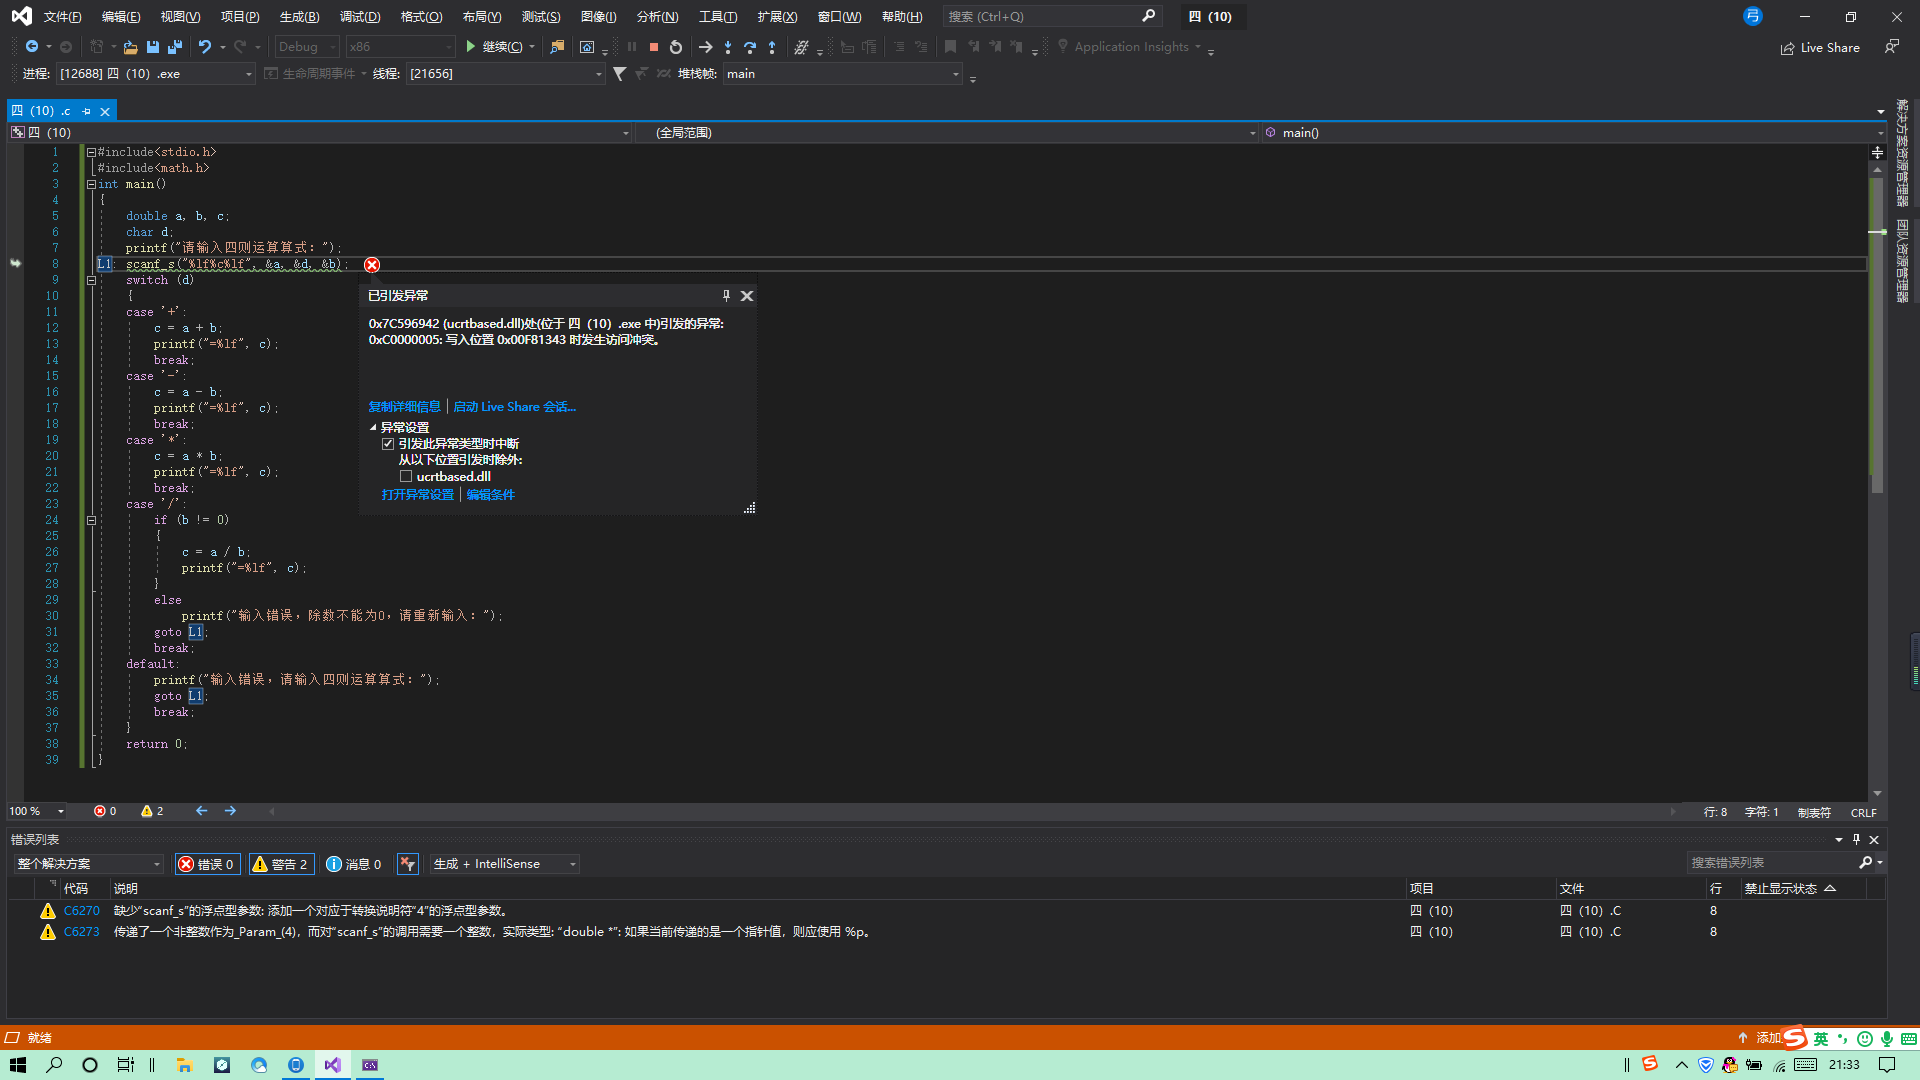The image size is (1920, 1080).
Task: Open the 整个解决方案 scope dropdown
Action: point(88,864)
